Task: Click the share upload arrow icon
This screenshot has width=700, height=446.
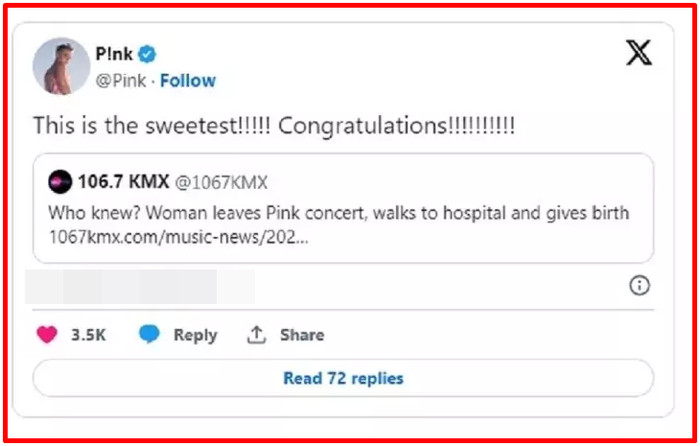Action: (x=256, y=334)
